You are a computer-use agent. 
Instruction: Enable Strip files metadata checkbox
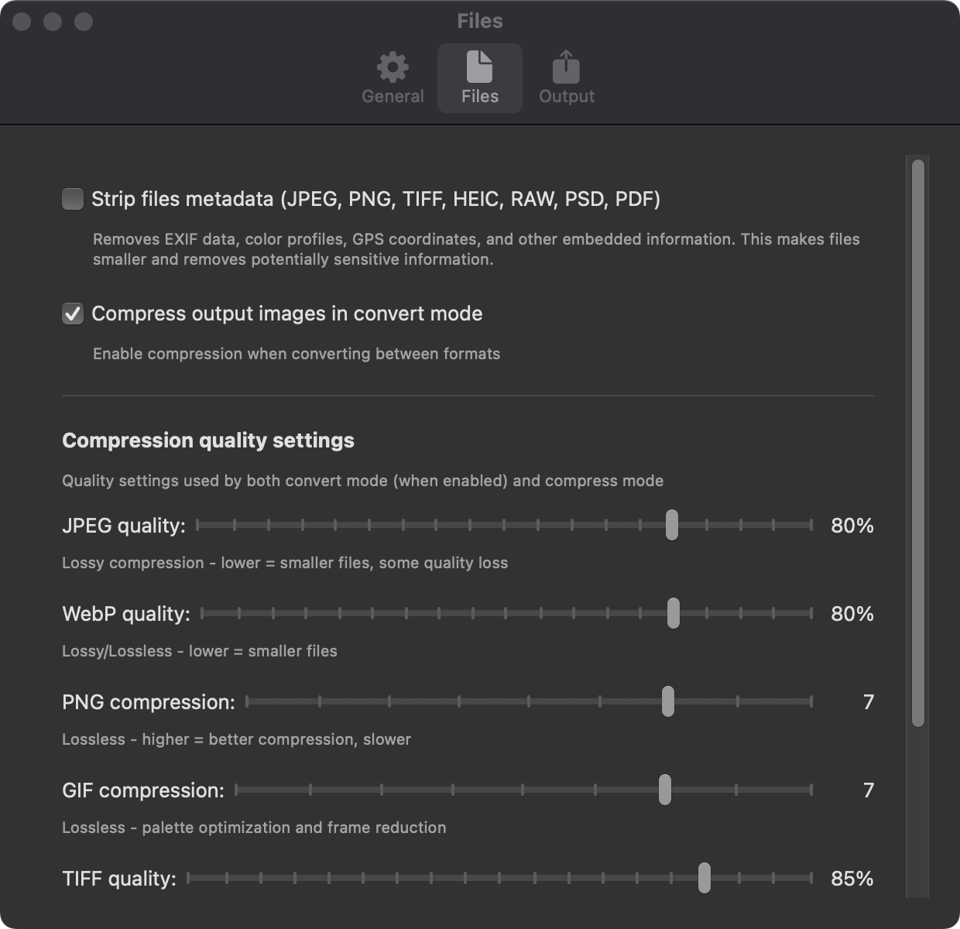(73, 199)
